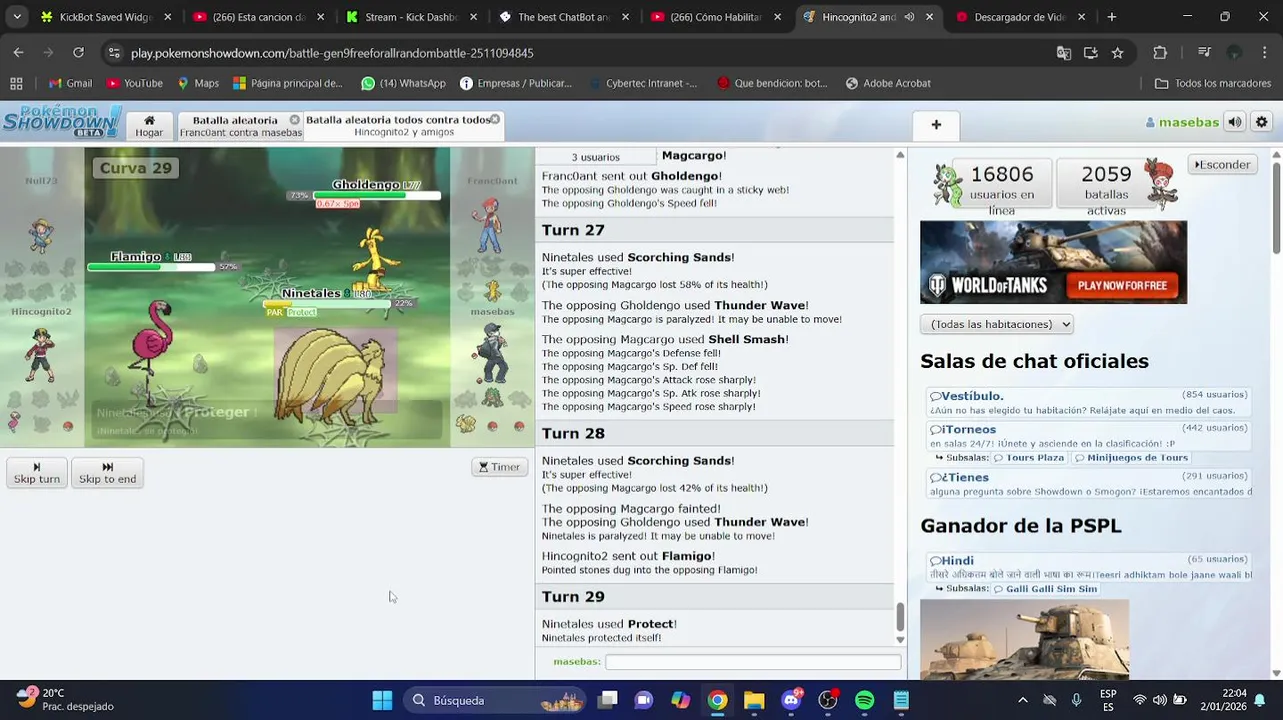This screenshot has height=720, width=1283.
Task: Open a new browser tab
Action: coord(1111,17)
